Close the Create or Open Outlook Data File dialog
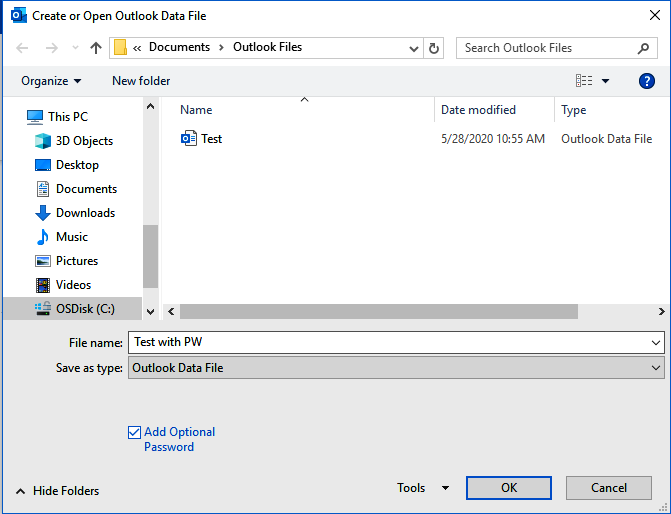The image size is (671, 514). pyautogui.click(x=655, y=15)
